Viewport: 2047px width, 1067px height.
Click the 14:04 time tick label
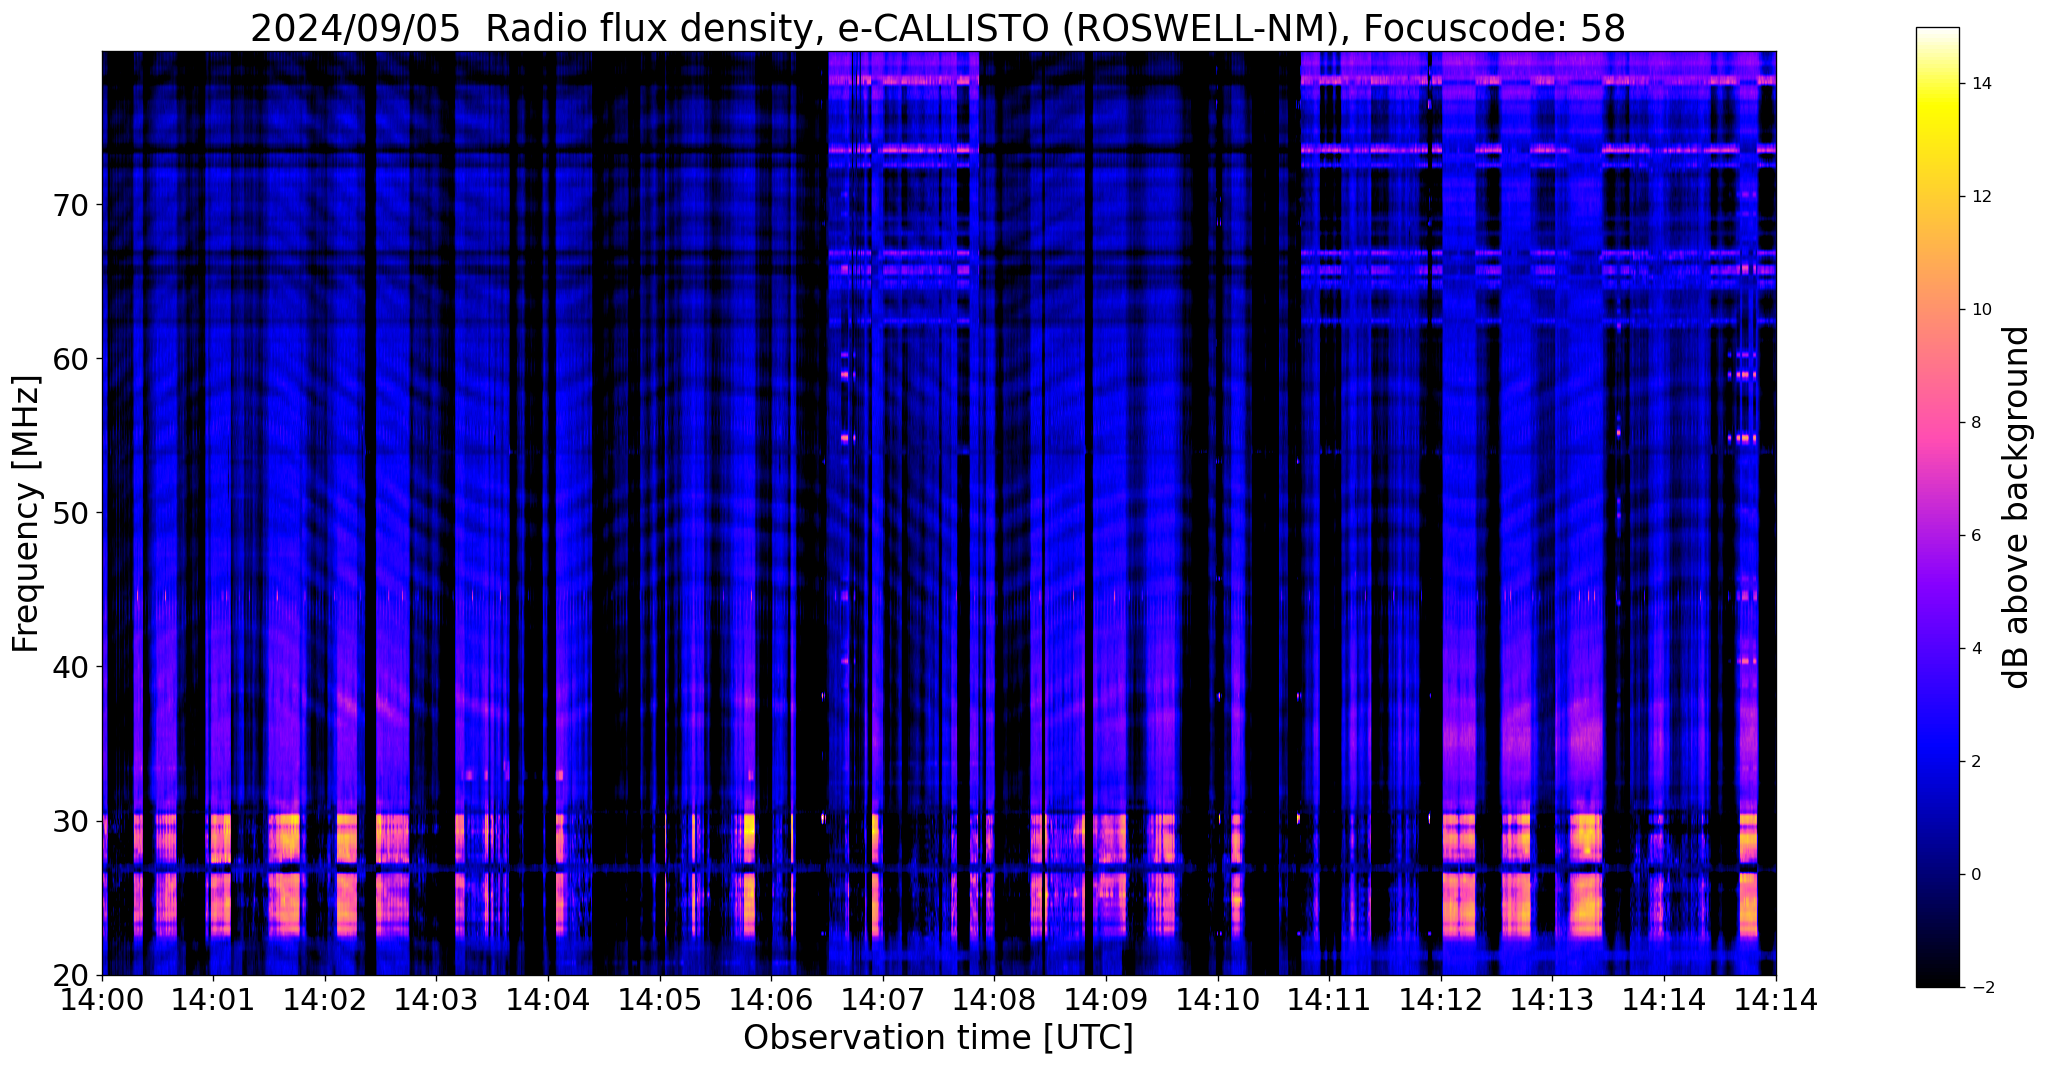[547, 998]
